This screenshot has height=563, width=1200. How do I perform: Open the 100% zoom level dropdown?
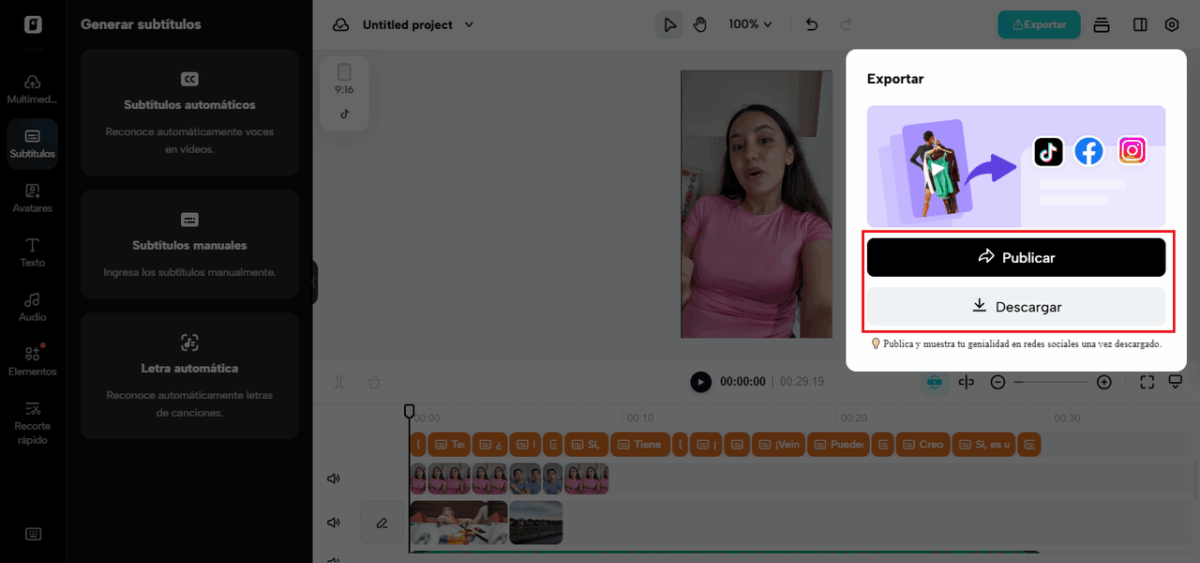750,25
